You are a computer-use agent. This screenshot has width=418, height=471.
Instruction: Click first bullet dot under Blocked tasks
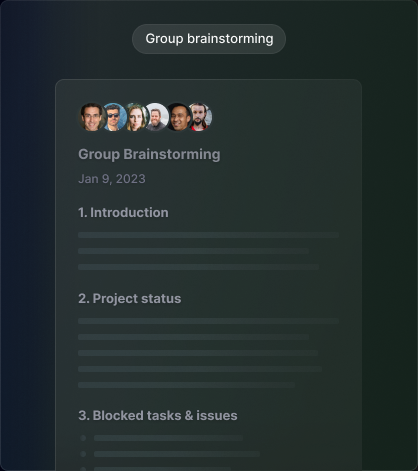tap(83, 438)
